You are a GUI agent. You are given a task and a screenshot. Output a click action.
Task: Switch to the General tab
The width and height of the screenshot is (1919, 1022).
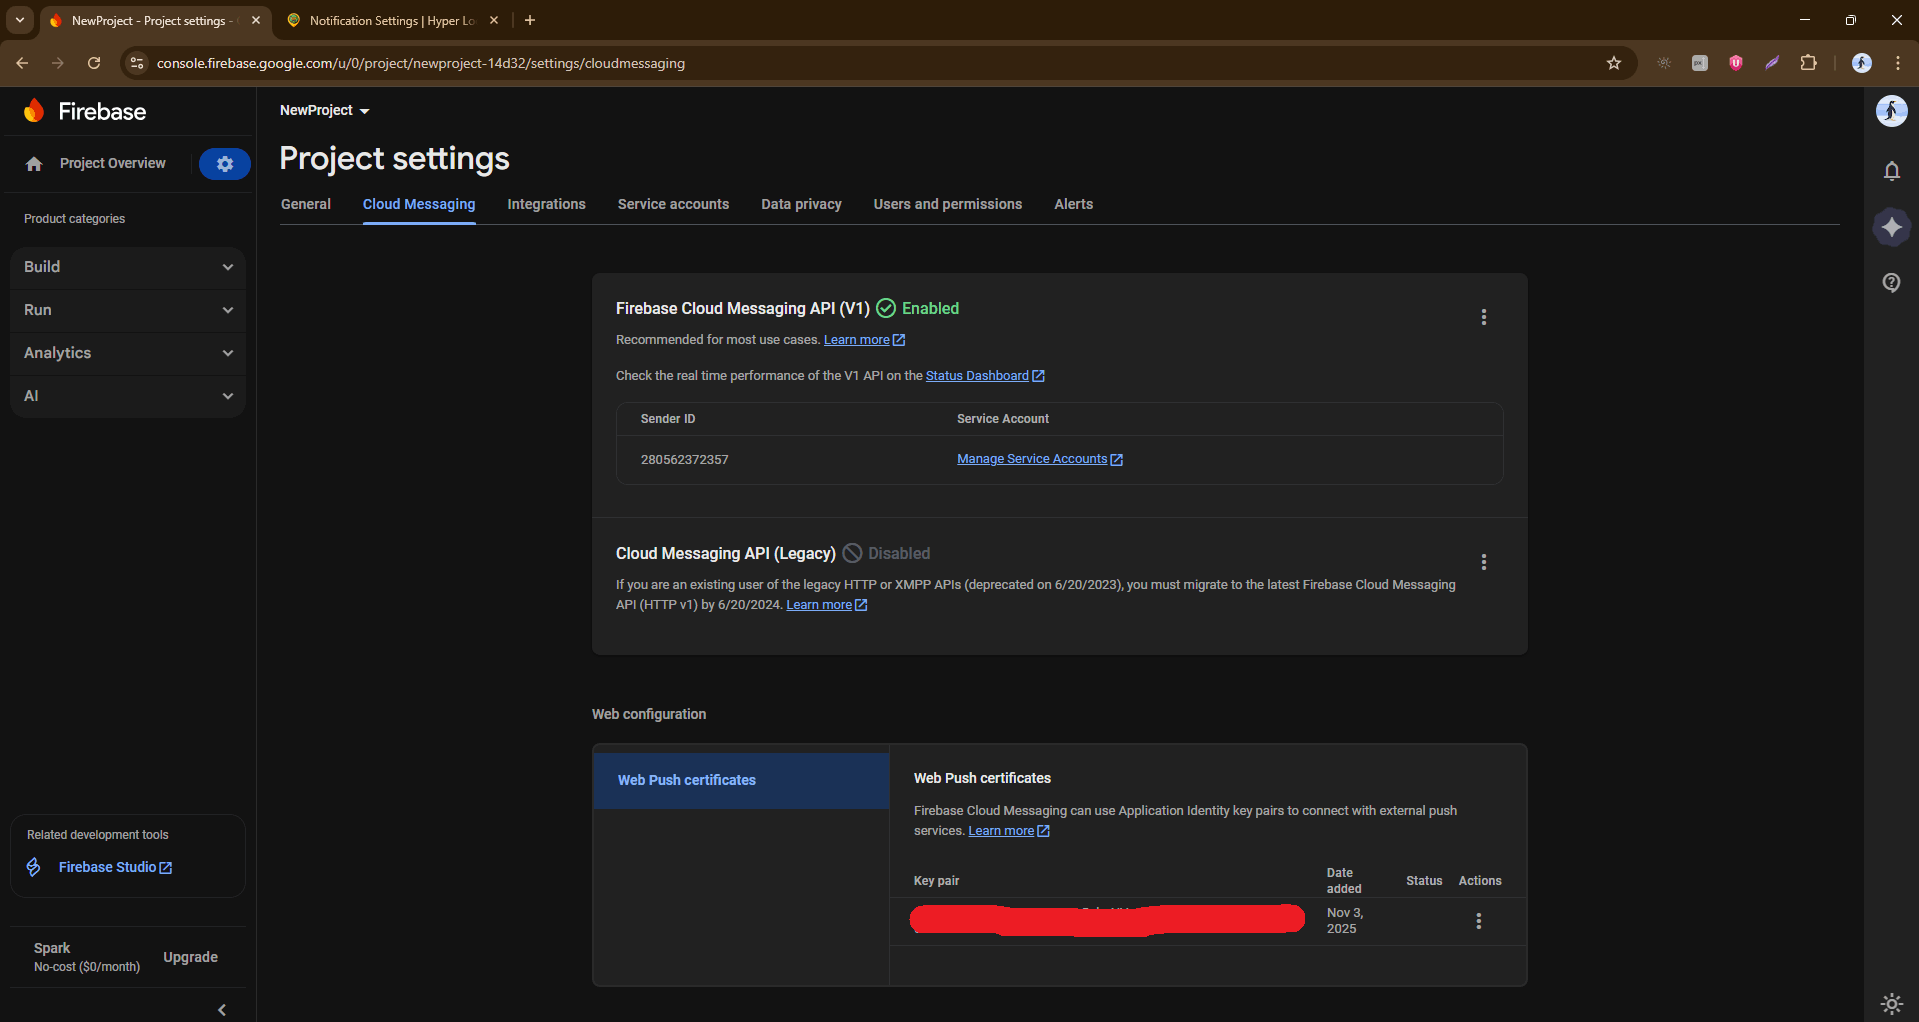[306, 204]
